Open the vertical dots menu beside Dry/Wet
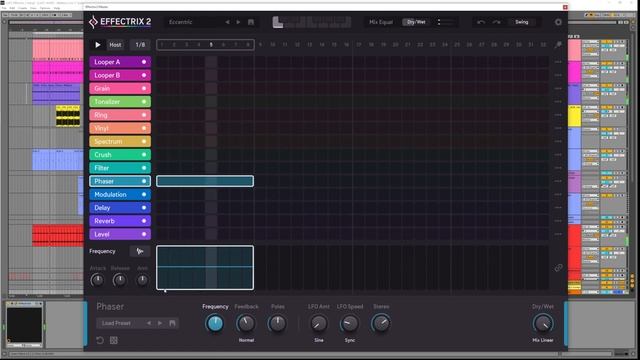The image size is (640, 360). tap(439, 22)
